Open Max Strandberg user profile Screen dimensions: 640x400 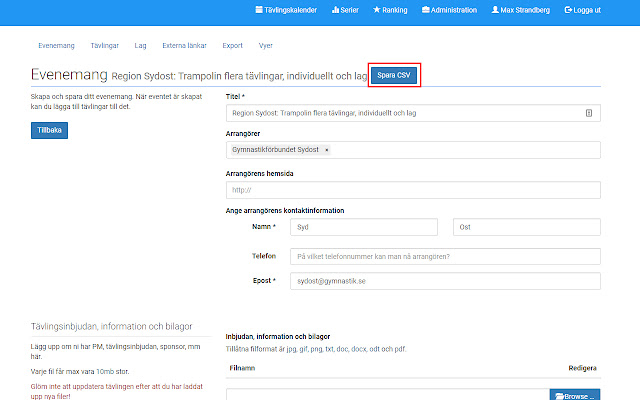(520, 10)
